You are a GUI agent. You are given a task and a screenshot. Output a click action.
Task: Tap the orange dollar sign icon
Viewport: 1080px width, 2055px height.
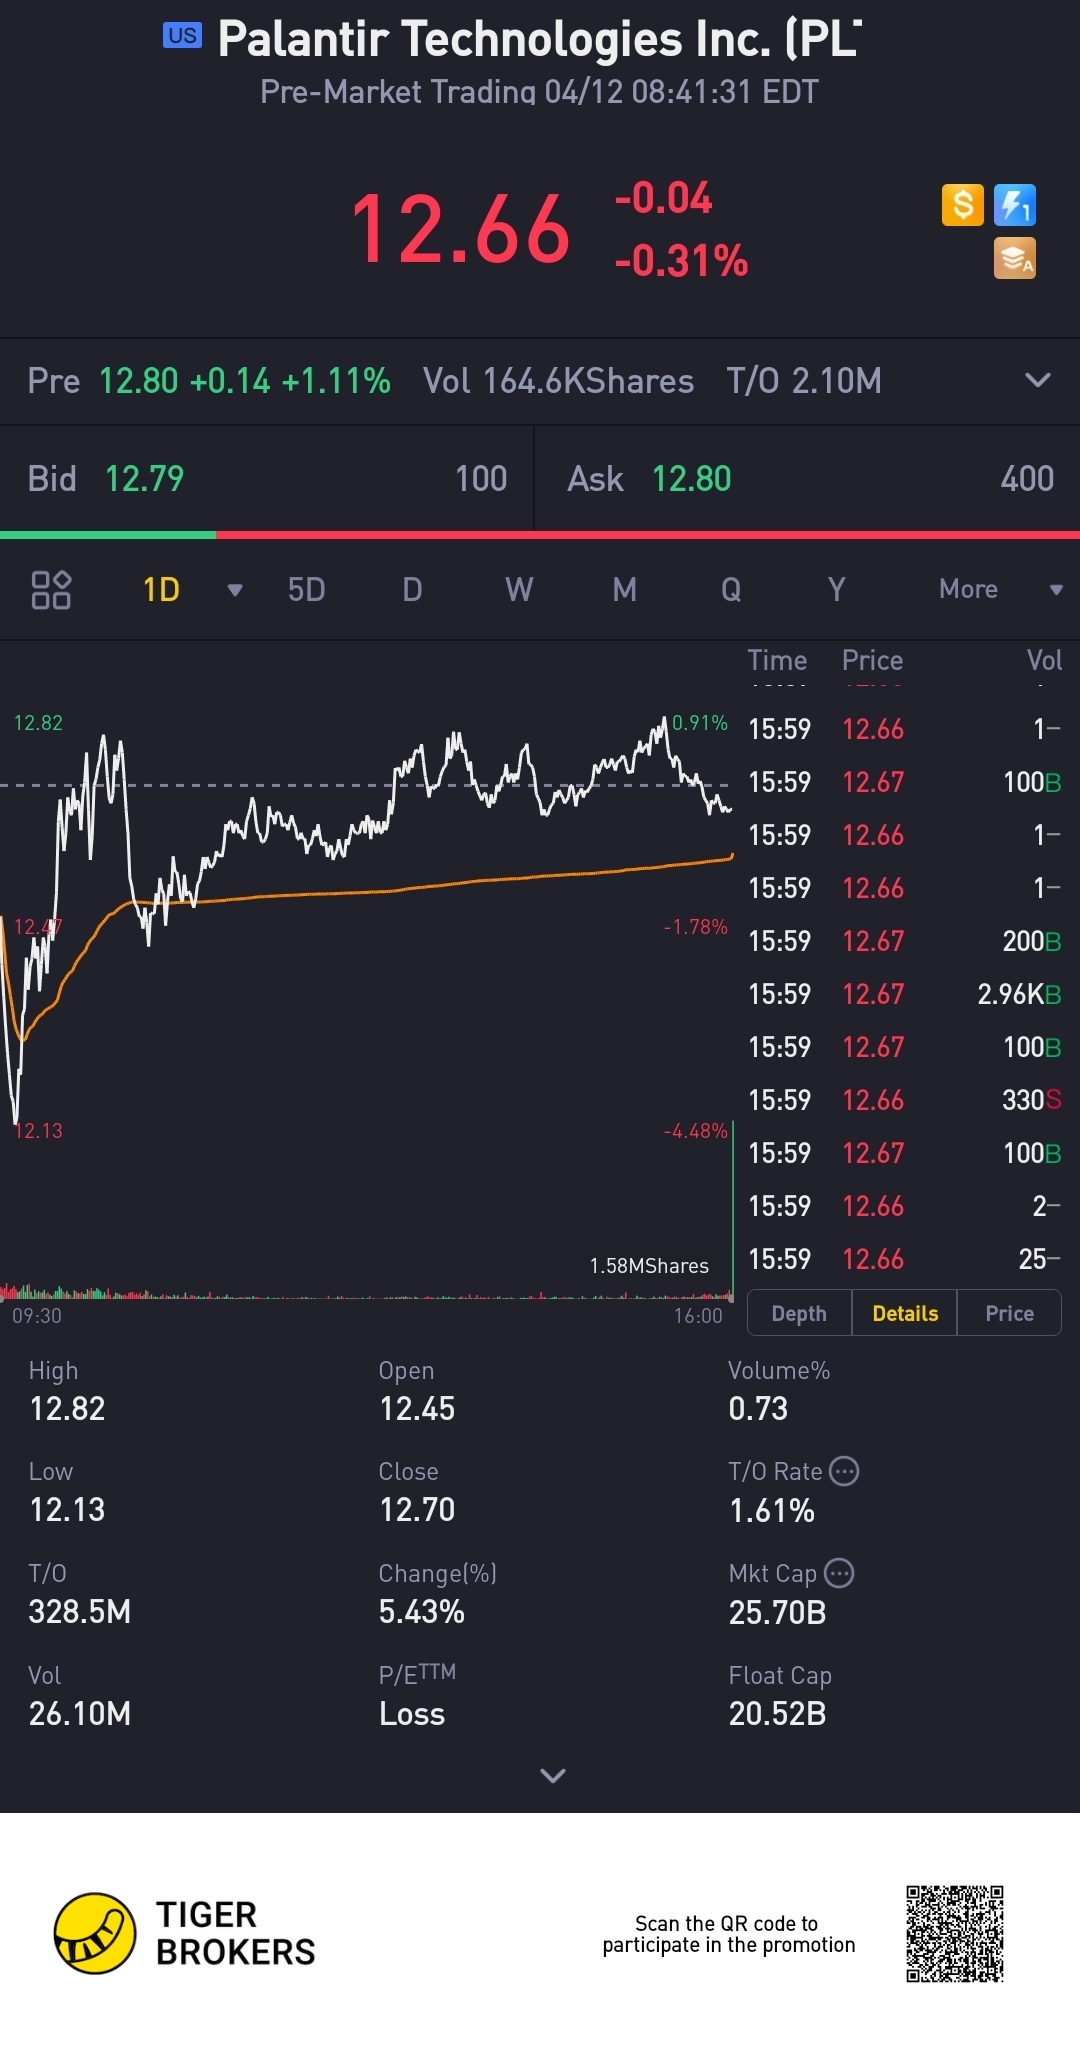963,205
